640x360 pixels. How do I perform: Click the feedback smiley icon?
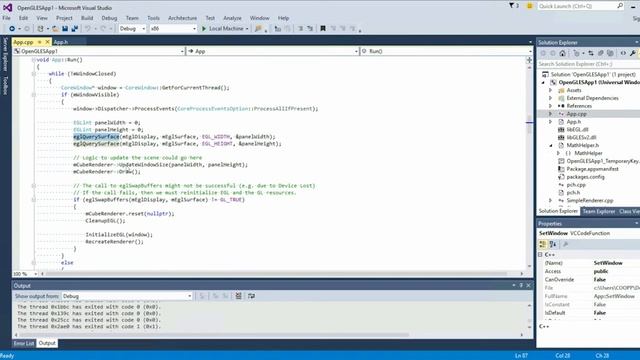pyautogui.click(x=529, y=6)
